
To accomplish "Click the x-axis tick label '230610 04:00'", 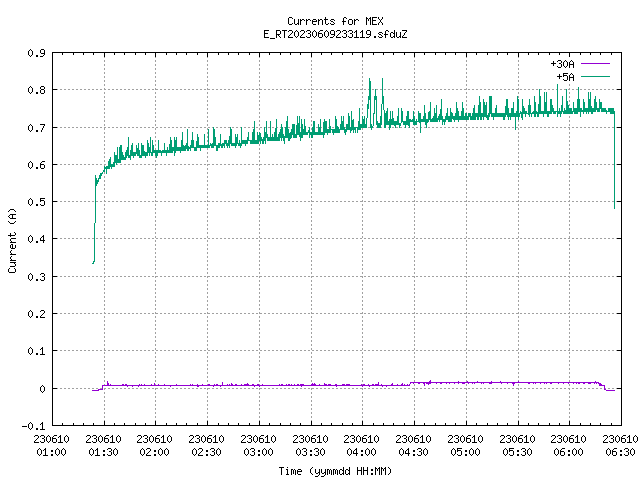I will coord(362,446).
